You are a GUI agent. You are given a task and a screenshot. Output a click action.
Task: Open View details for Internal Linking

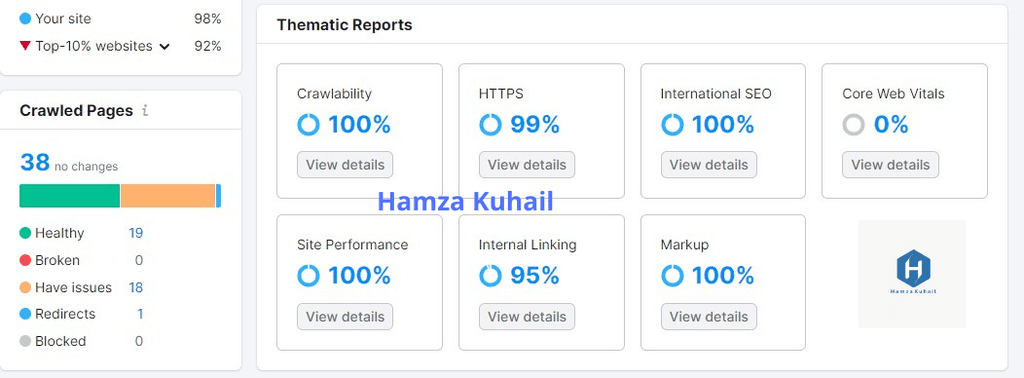(x=527, y=317)
